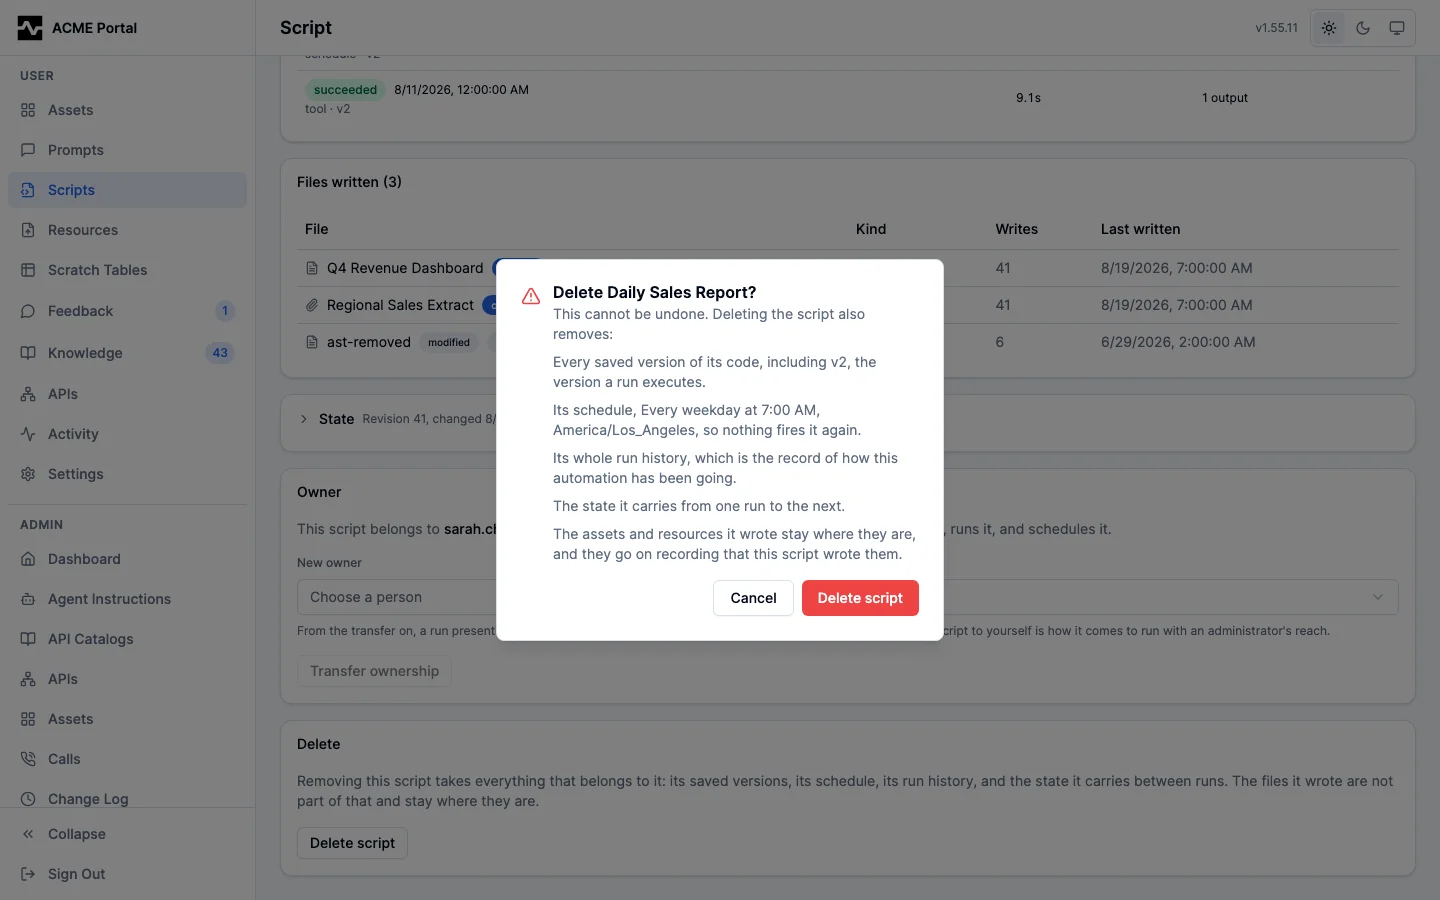Expand the State section chevron
This screenshot has width=1440, height=900.
[304, 419]
